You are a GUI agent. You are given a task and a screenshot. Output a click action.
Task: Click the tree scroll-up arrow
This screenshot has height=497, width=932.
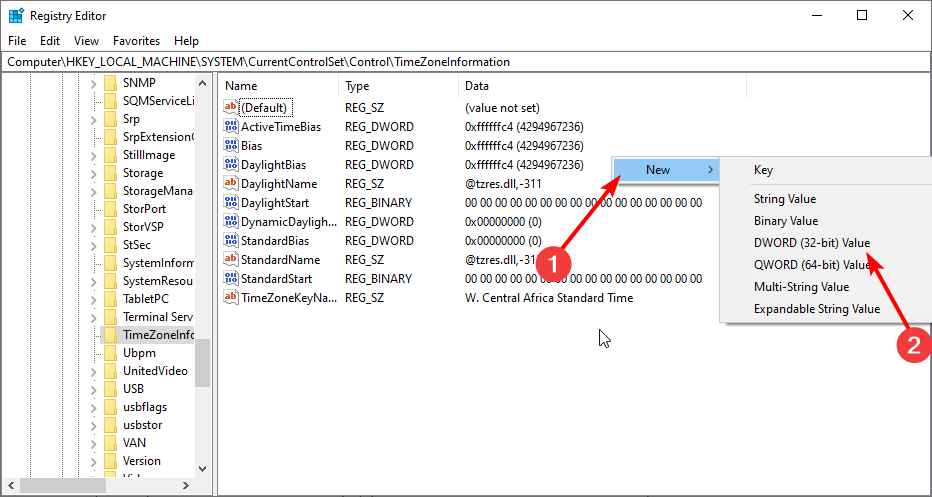click(202, 83)
